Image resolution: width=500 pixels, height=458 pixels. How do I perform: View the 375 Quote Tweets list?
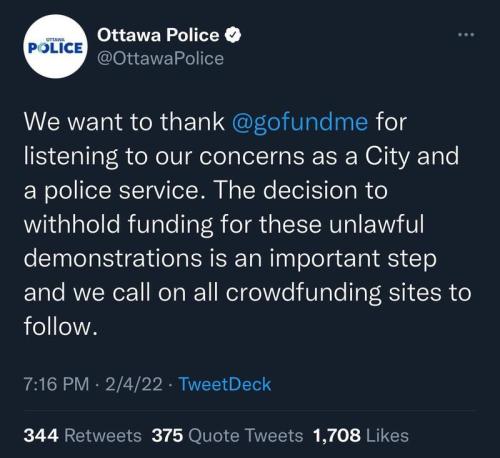click(227, 436)
